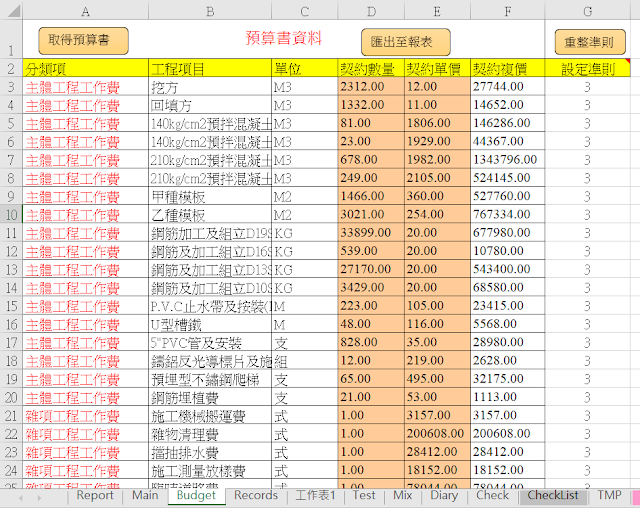Select total price cell 27744.00
Viewport: 640px width, 508px height.
pos(507,87)
